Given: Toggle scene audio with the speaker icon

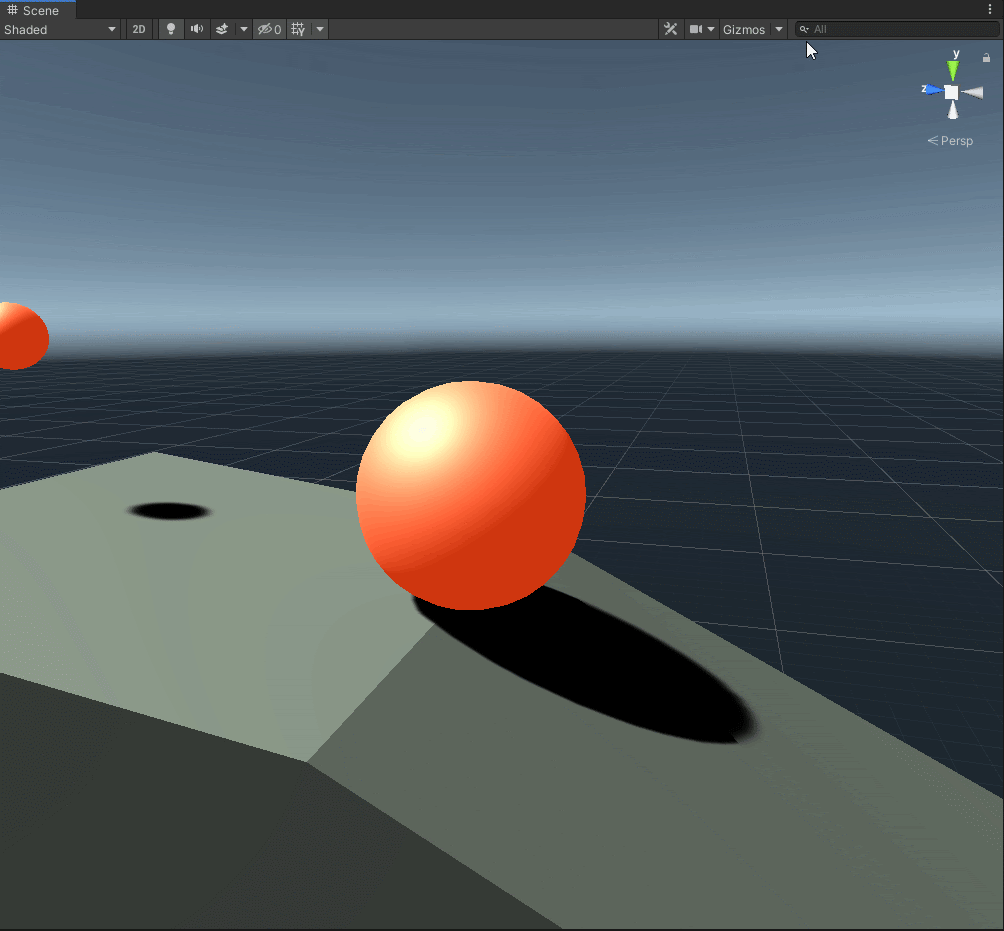Looking at the screenshot, I should [x=197, y=29].
